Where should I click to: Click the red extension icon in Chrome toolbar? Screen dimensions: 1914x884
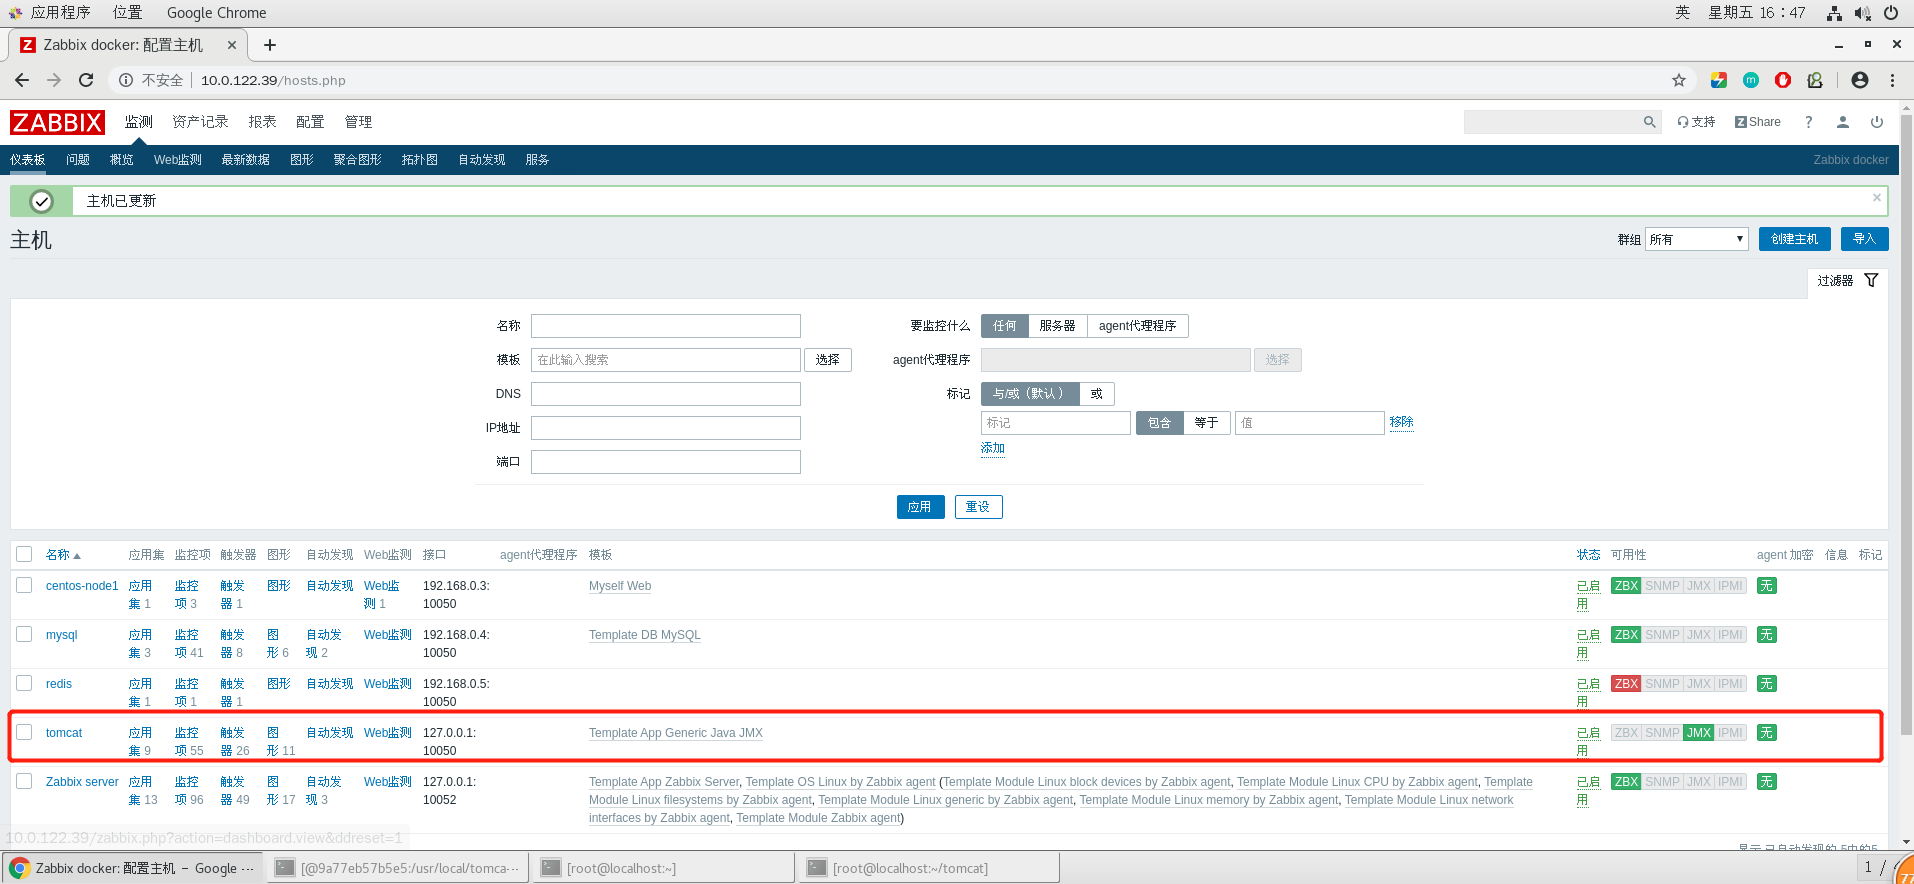(x=1783, y=80)
